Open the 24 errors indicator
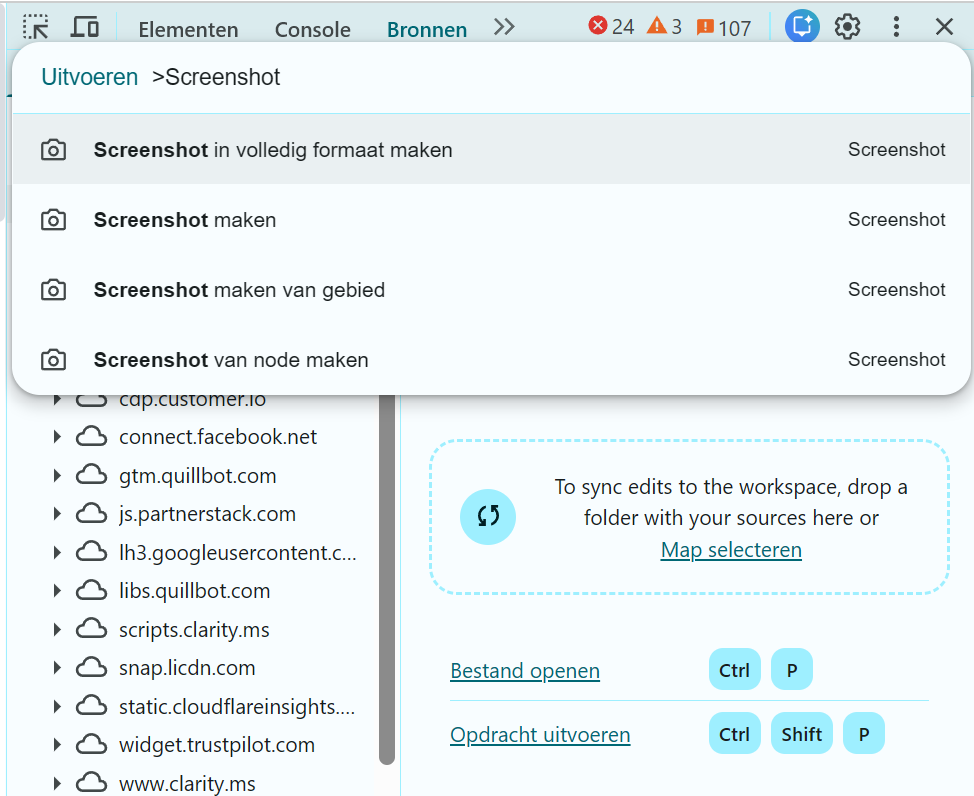 (x=611, y=27)
